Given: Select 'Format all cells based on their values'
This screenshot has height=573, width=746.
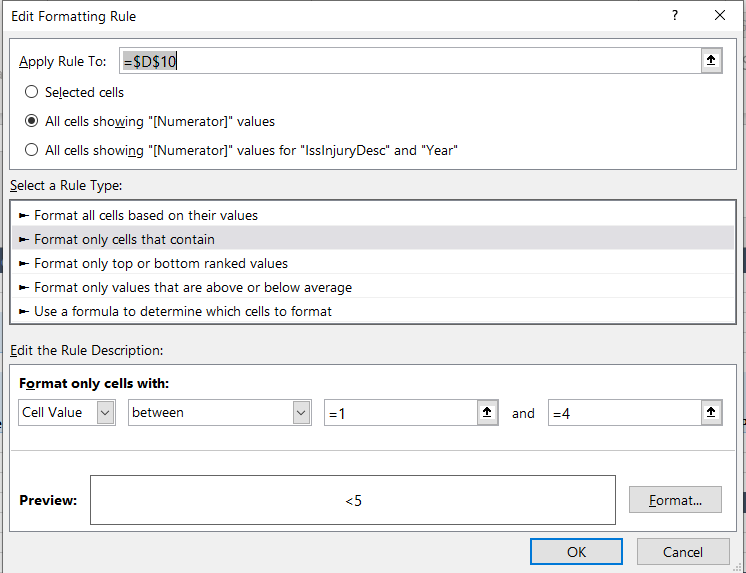Looking at the screenshot, I should coord(373,215).
